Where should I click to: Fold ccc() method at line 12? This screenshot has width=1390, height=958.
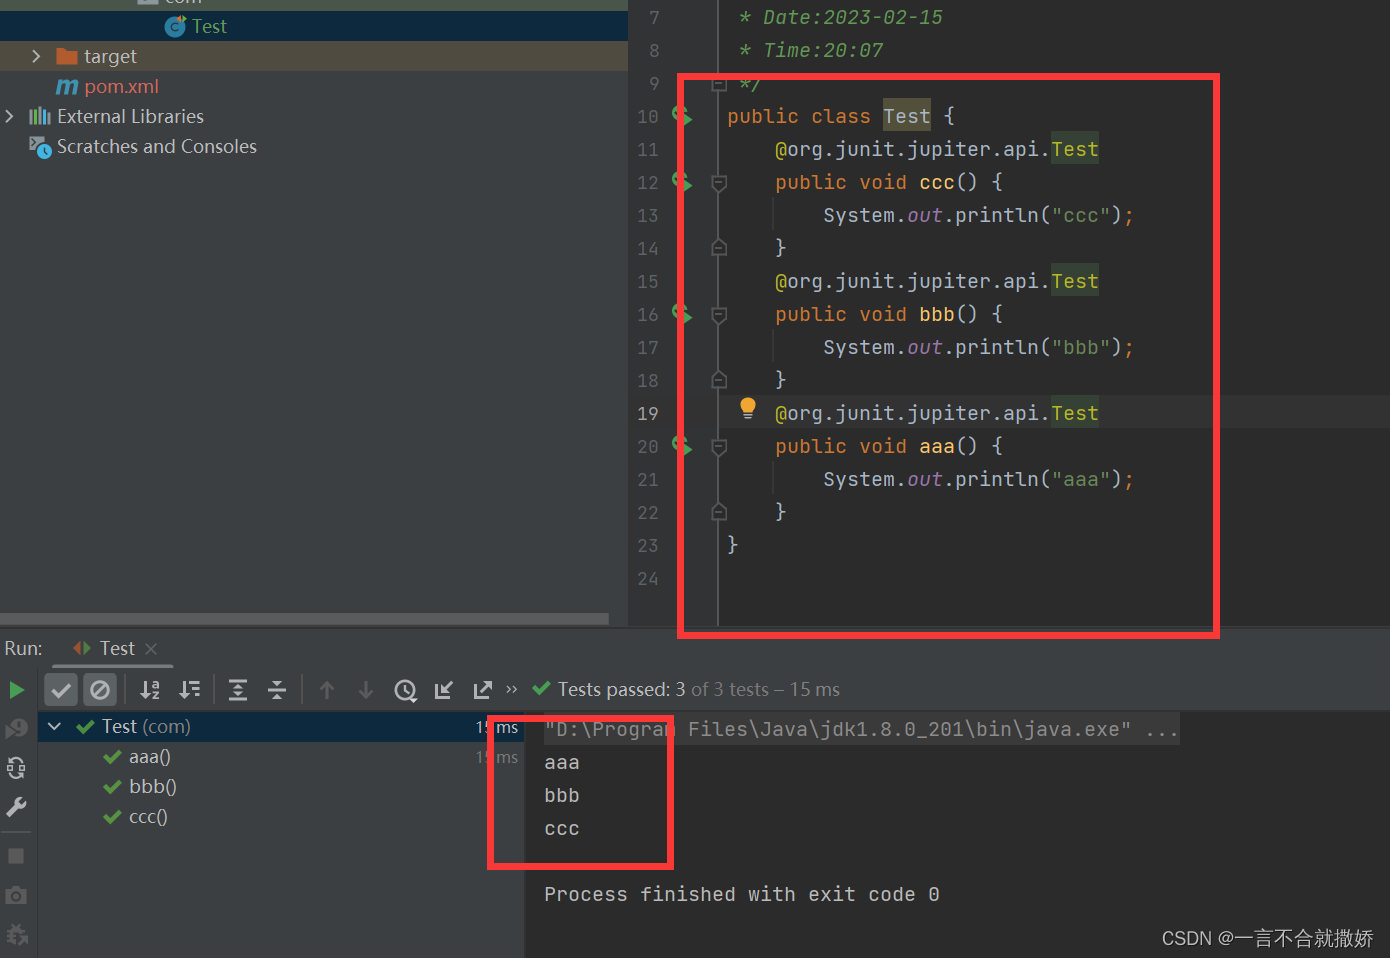point(719,183)
